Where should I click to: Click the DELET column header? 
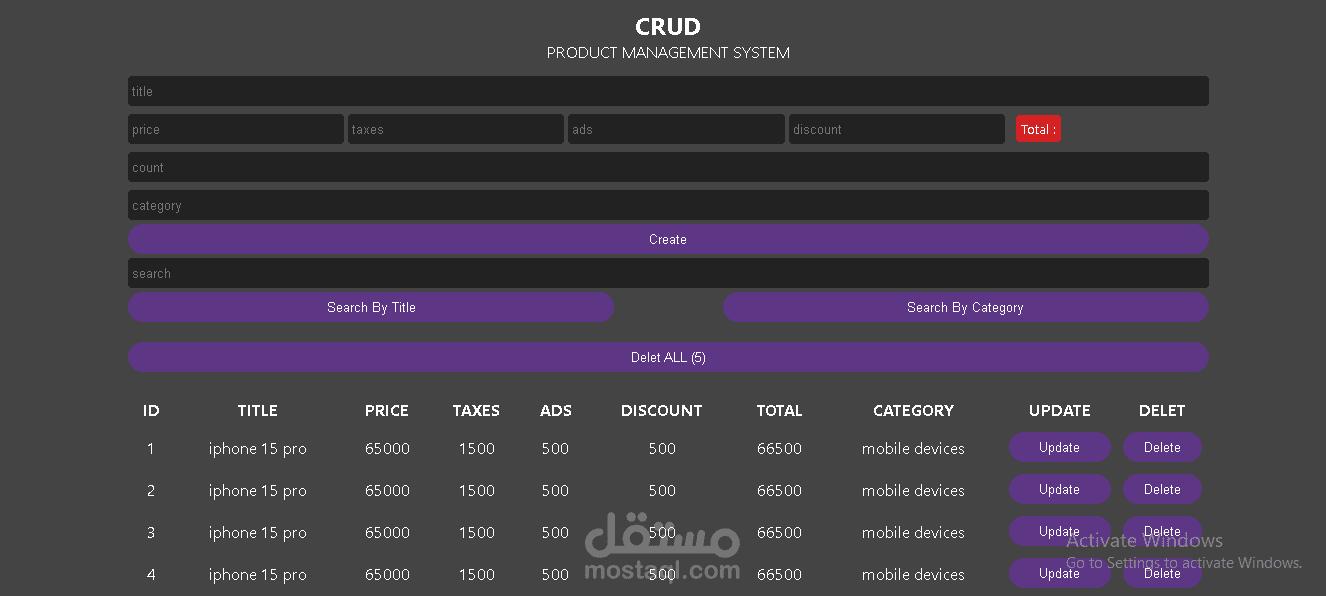(1162, 410)
